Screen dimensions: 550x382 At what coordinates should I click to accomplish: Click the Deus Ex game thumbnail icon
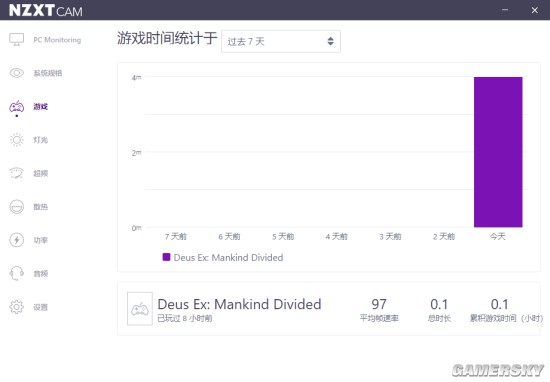click(140, 309)
